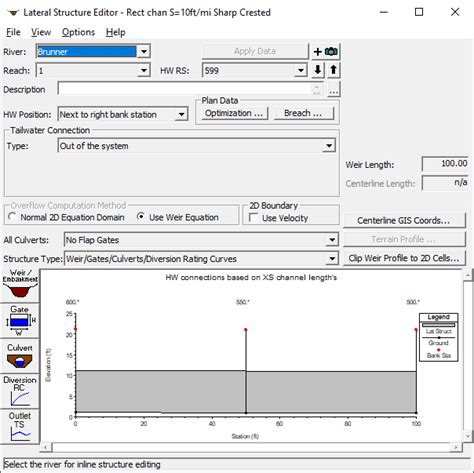The image size is (474, 473).
Task: Expand the Reach dropdown
Action: pyautogui.click(x=144, y=70)
